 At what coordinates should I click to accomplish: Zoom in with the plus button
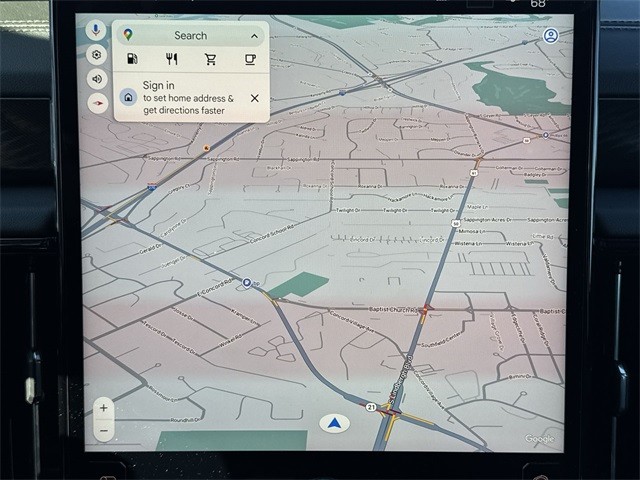[103, 409]
